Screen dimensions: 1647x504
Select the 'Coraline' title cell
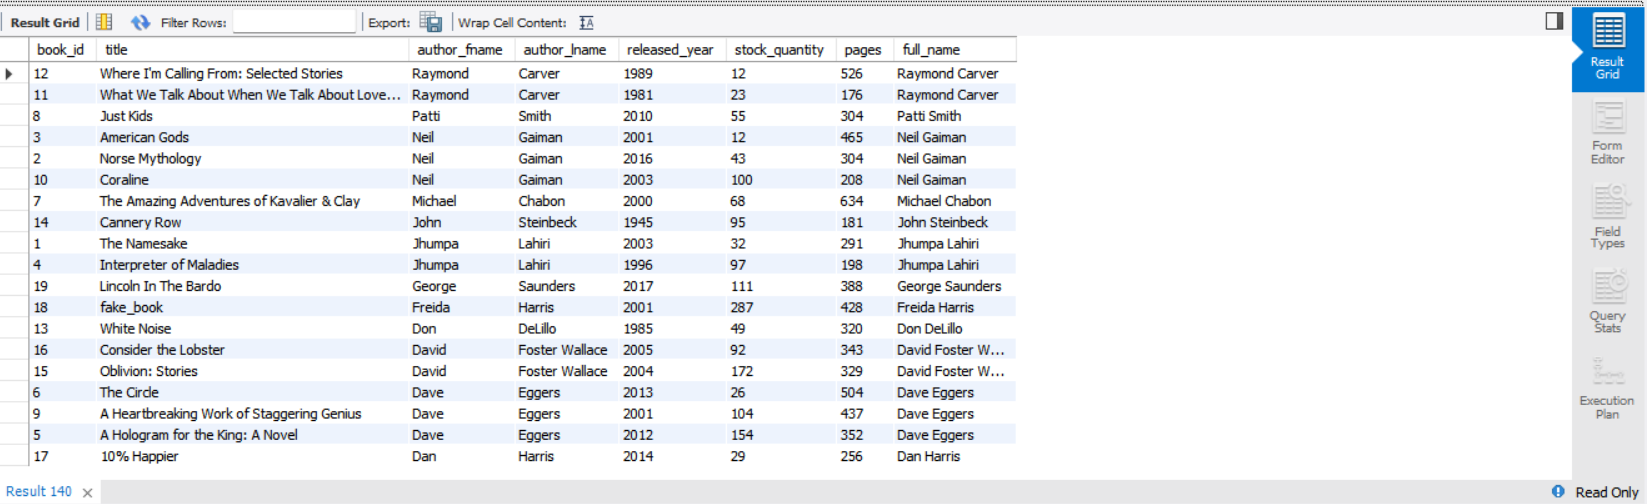(252, 180)
